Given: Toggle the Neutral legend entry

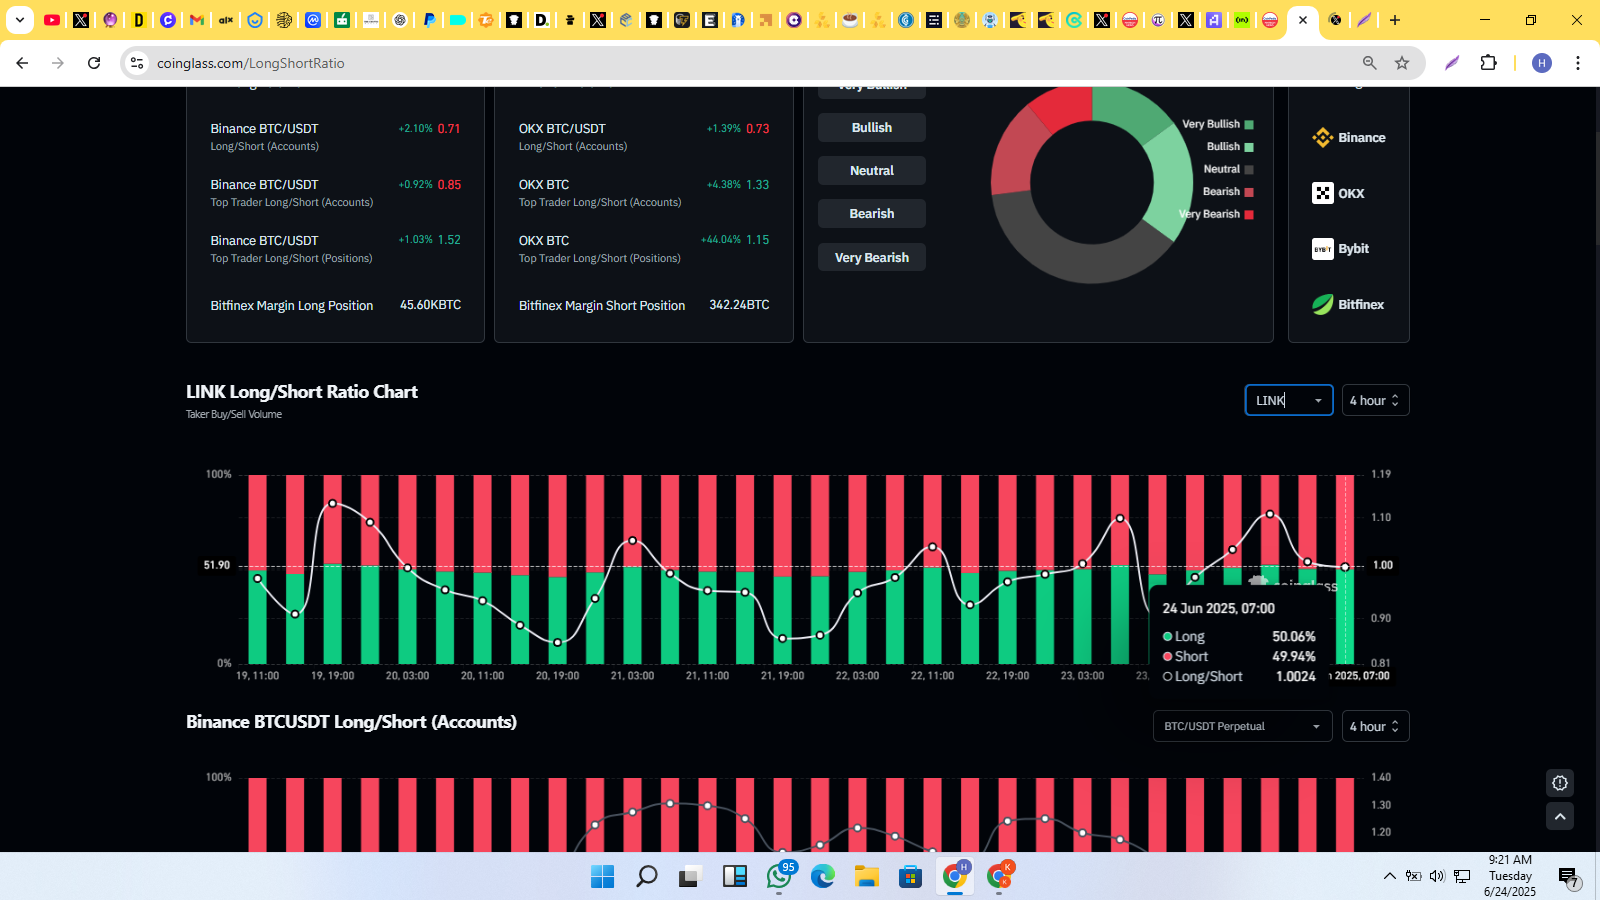Looking at the screenshot, I should tap(1228, 170).
